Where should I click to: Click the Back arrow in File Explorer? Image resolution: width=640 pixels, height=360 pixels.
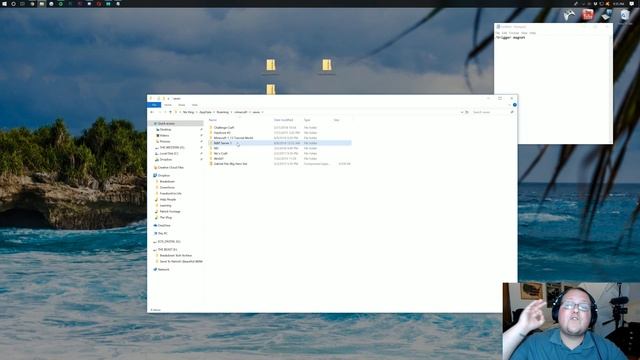click(x=152, y=112)
